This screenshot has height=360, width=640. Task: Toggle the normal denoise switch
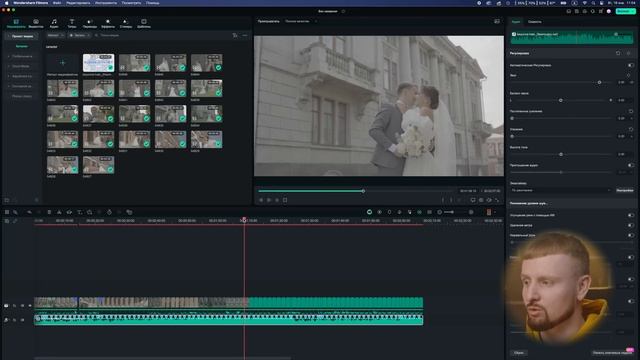631,236
